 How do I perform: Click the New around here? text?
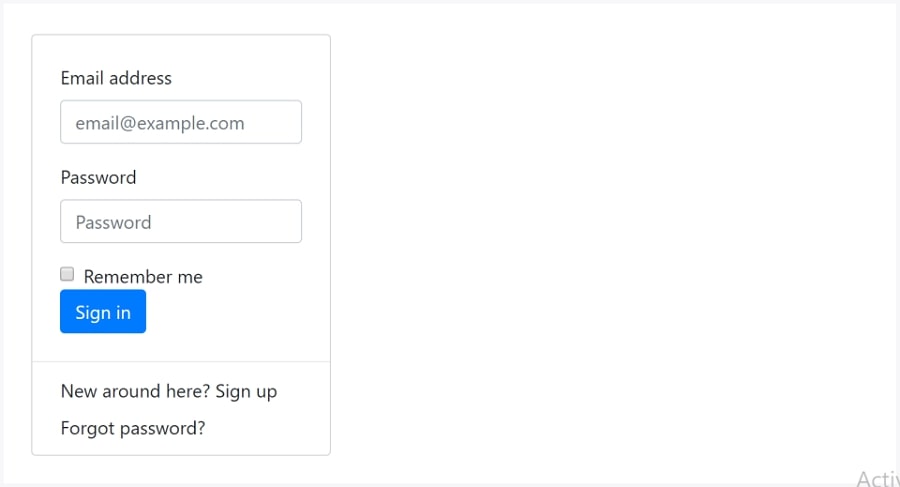(135, 391)
